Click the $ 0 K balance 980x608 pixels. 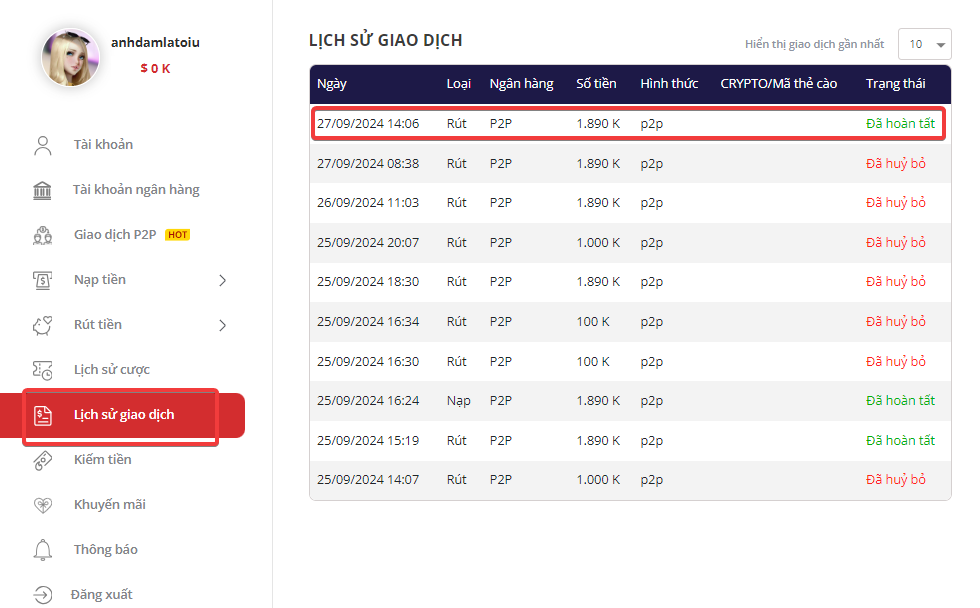click(x=155, y=69)
